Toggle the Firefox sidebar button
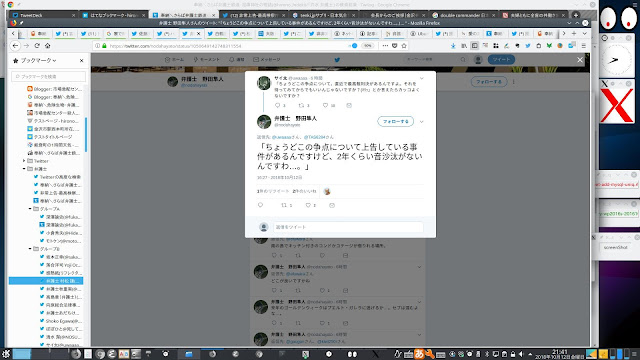640x360 pixels. [474, 46]
